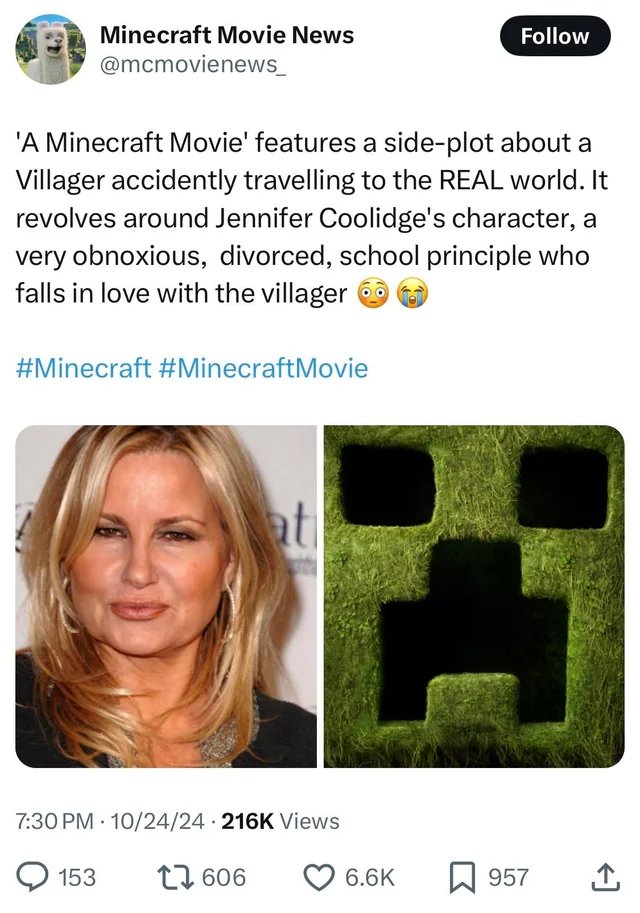
Task: Click the 606 reposts count
Action: point(224,877)
